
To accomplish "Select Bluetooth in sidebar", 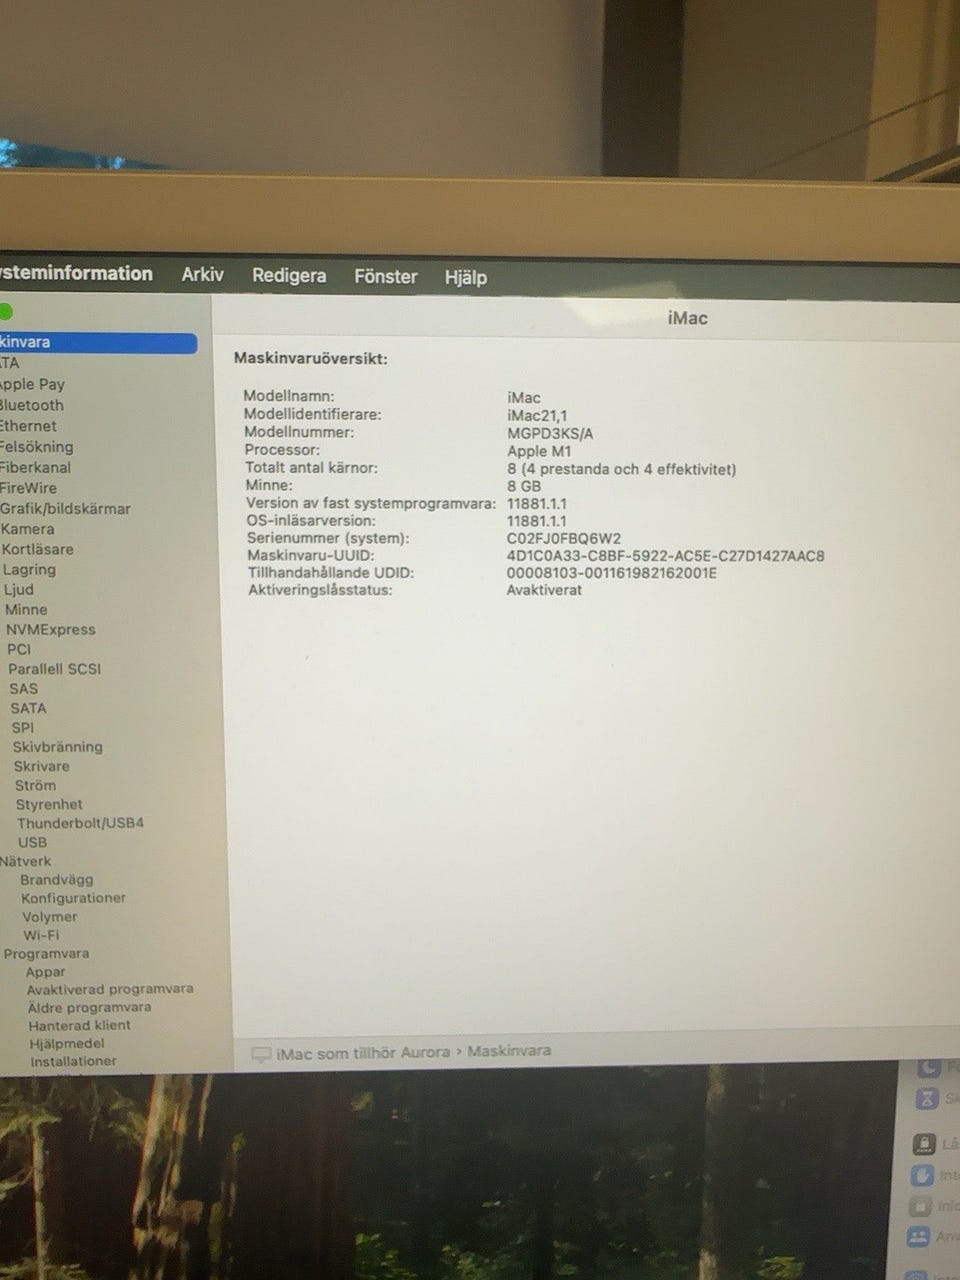I will coord(31,405).
